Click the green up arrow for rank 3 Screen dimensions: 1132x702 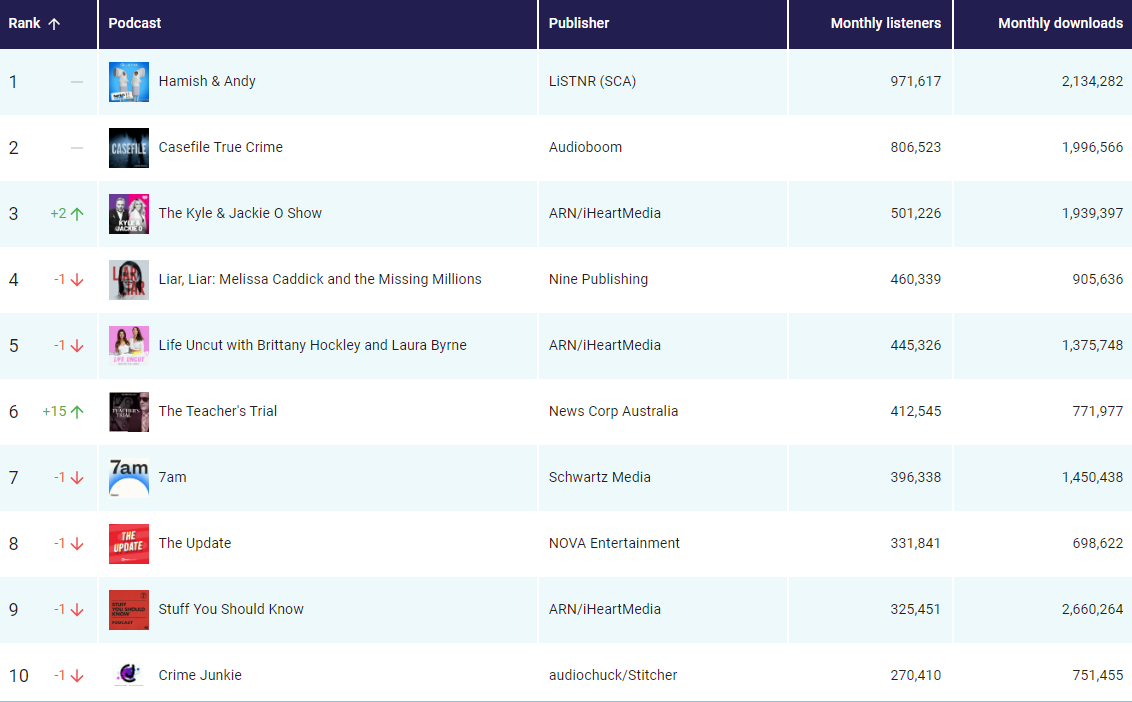pos(77,213)
